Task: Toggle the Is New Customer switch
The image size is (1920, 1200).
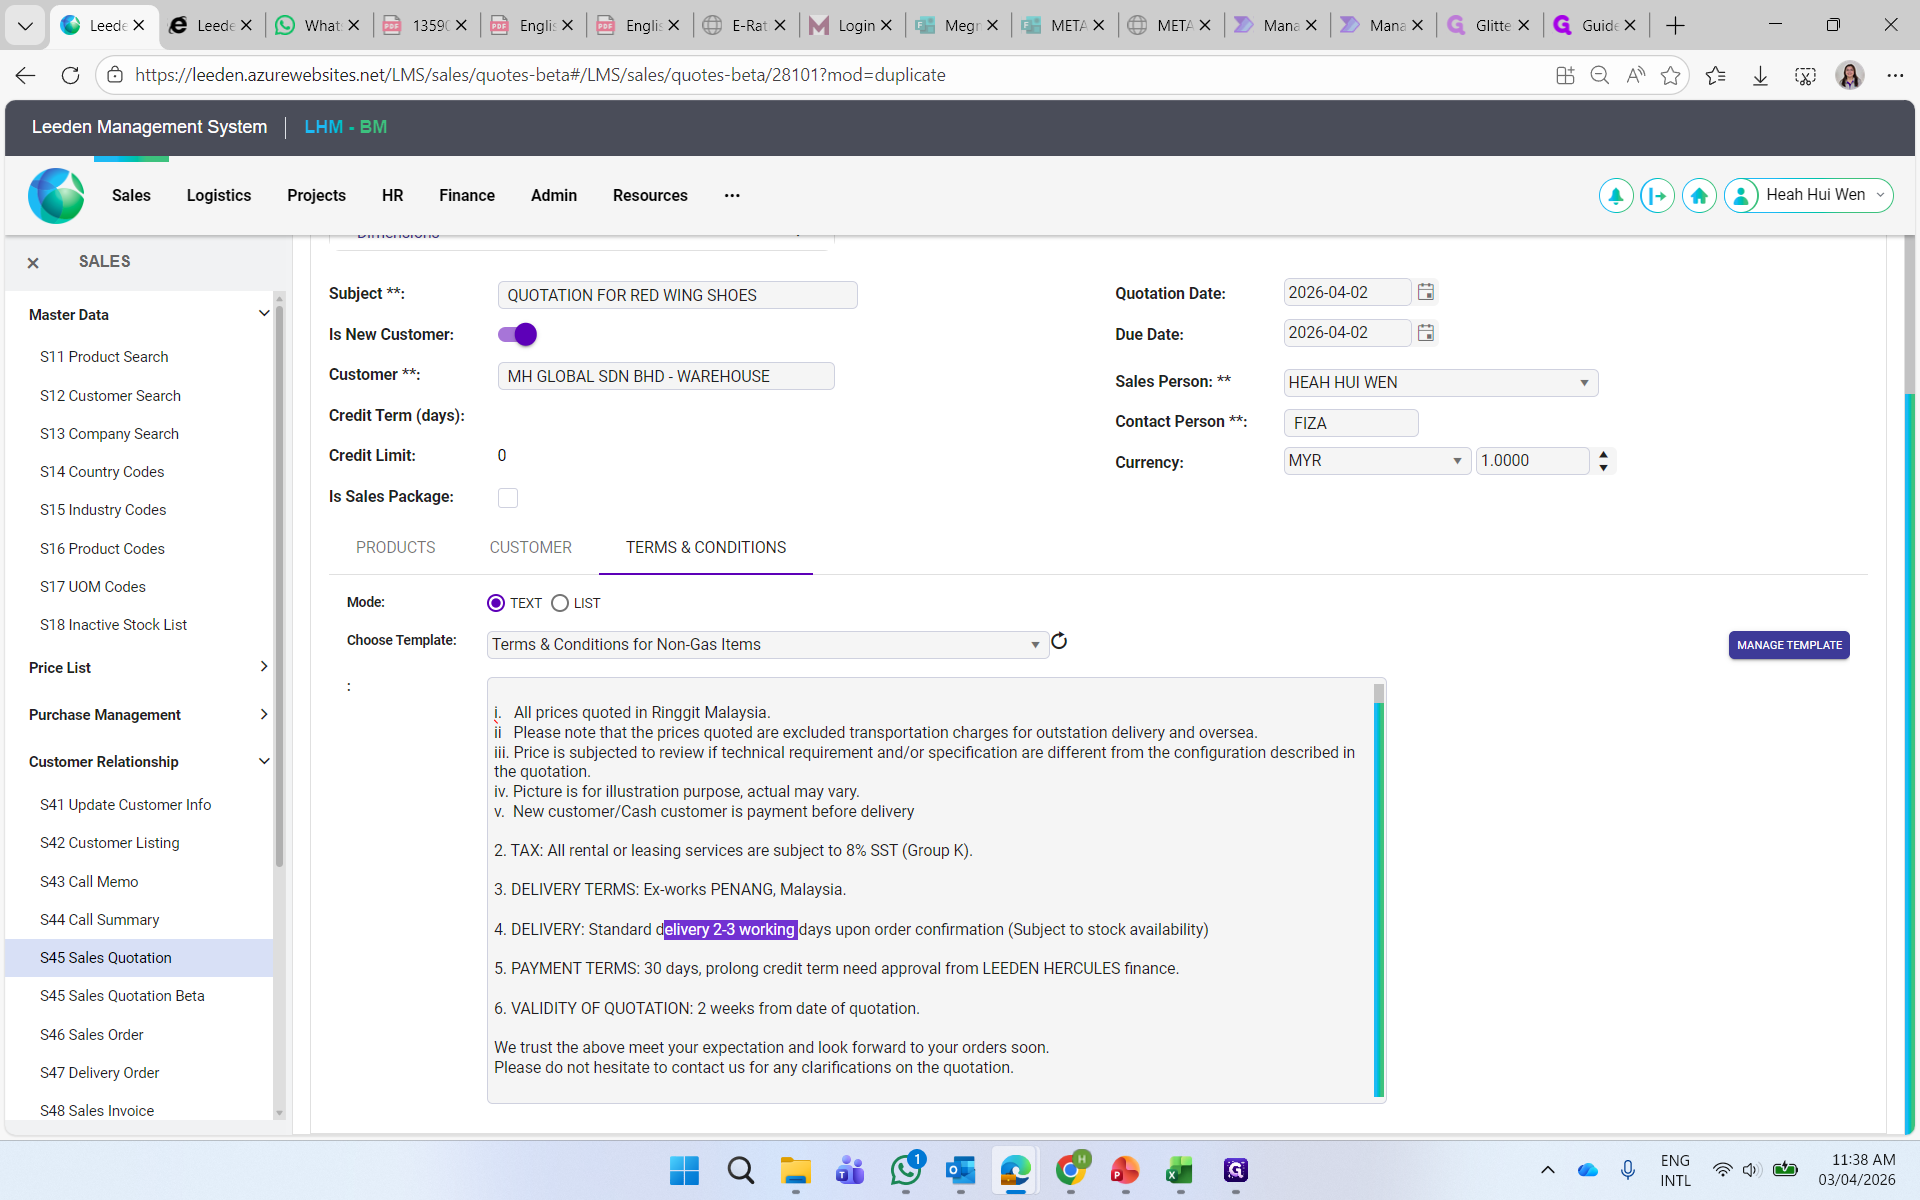Action: [x=518, y=334]
